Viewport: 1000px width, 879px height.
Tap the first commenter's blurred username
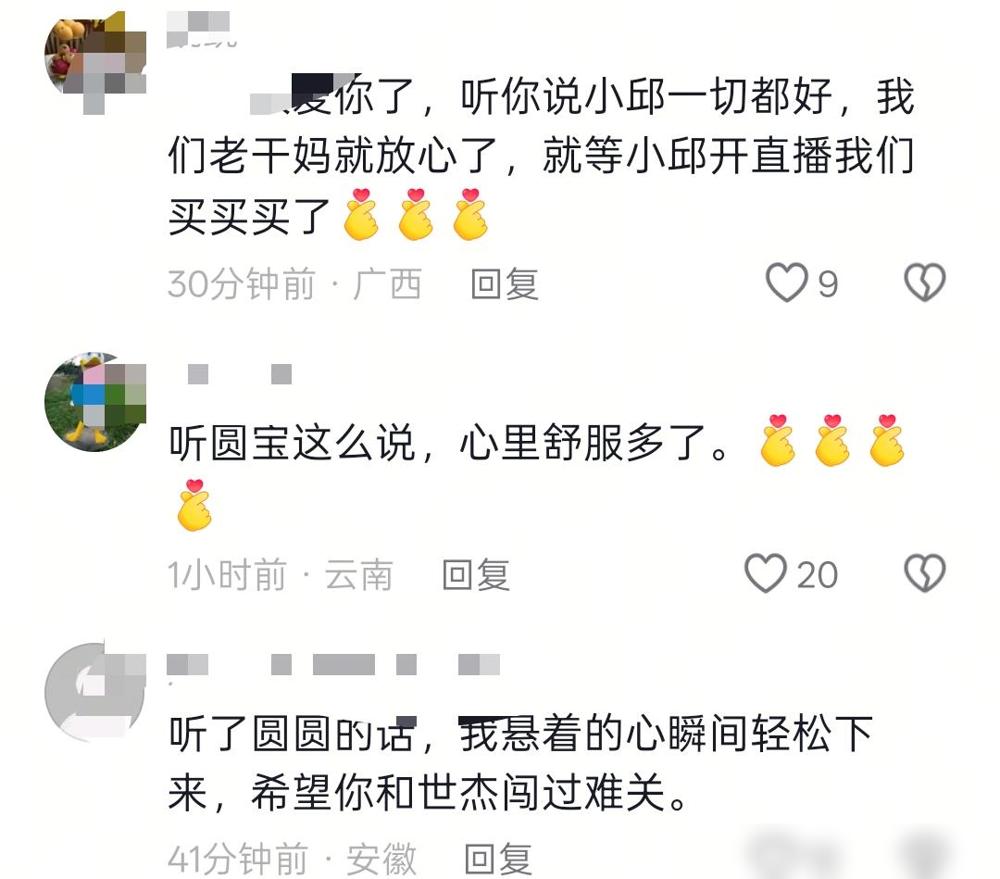(x=201, y=29)
